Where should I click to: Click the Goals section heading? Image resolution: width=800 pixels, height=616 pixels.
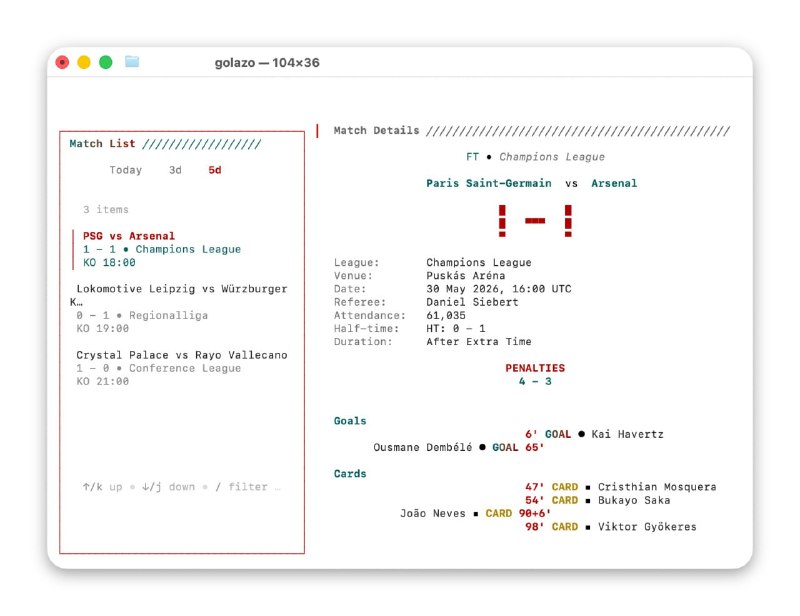click(x=350, y=421)
